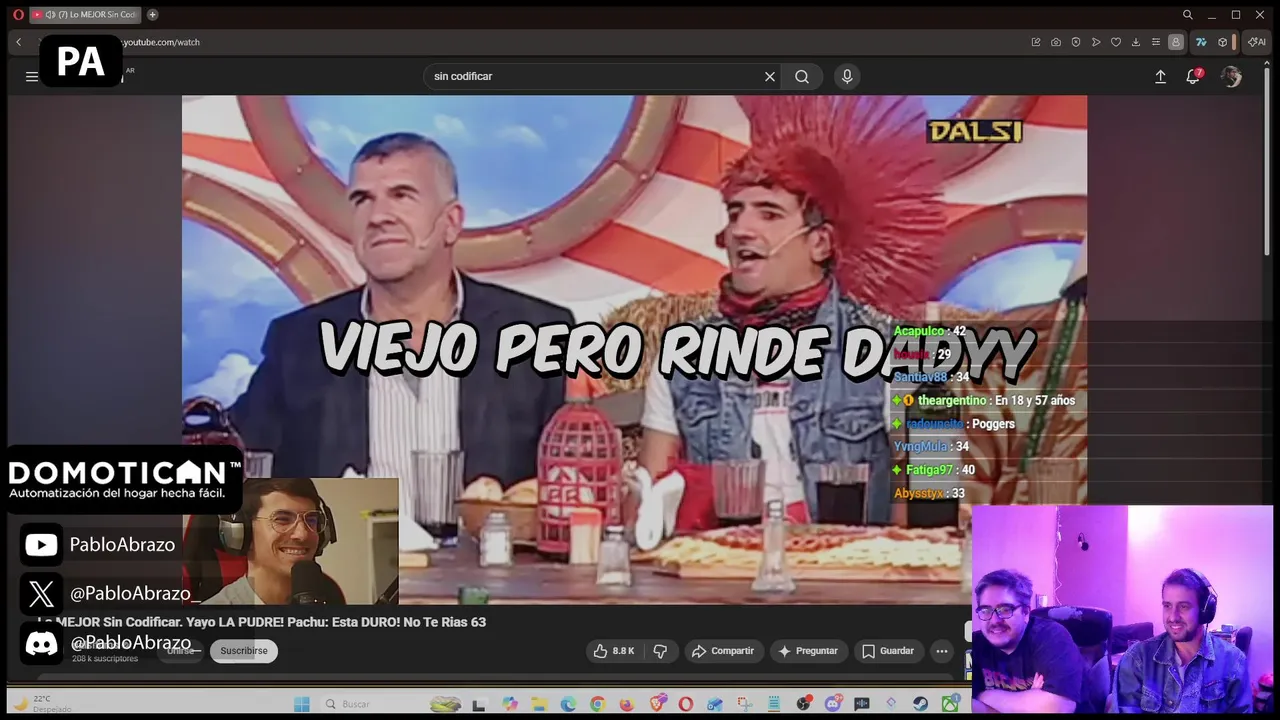The height and width of the screenshot is (720, 1280).
Task: Open Opera's Easy Setup sliders icon
Action: coord(1156,42)
